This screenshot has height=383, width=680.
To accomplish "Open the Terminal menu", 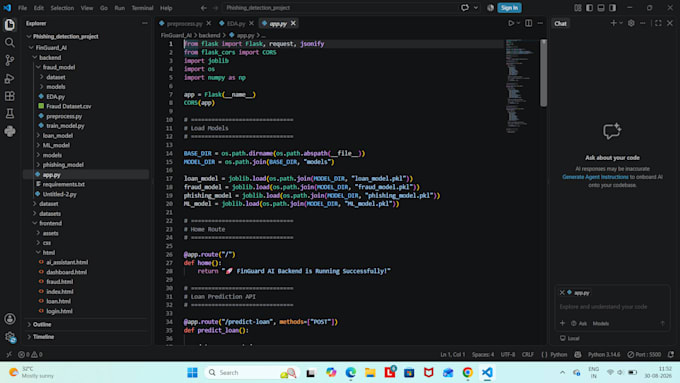I will (142, 8).
